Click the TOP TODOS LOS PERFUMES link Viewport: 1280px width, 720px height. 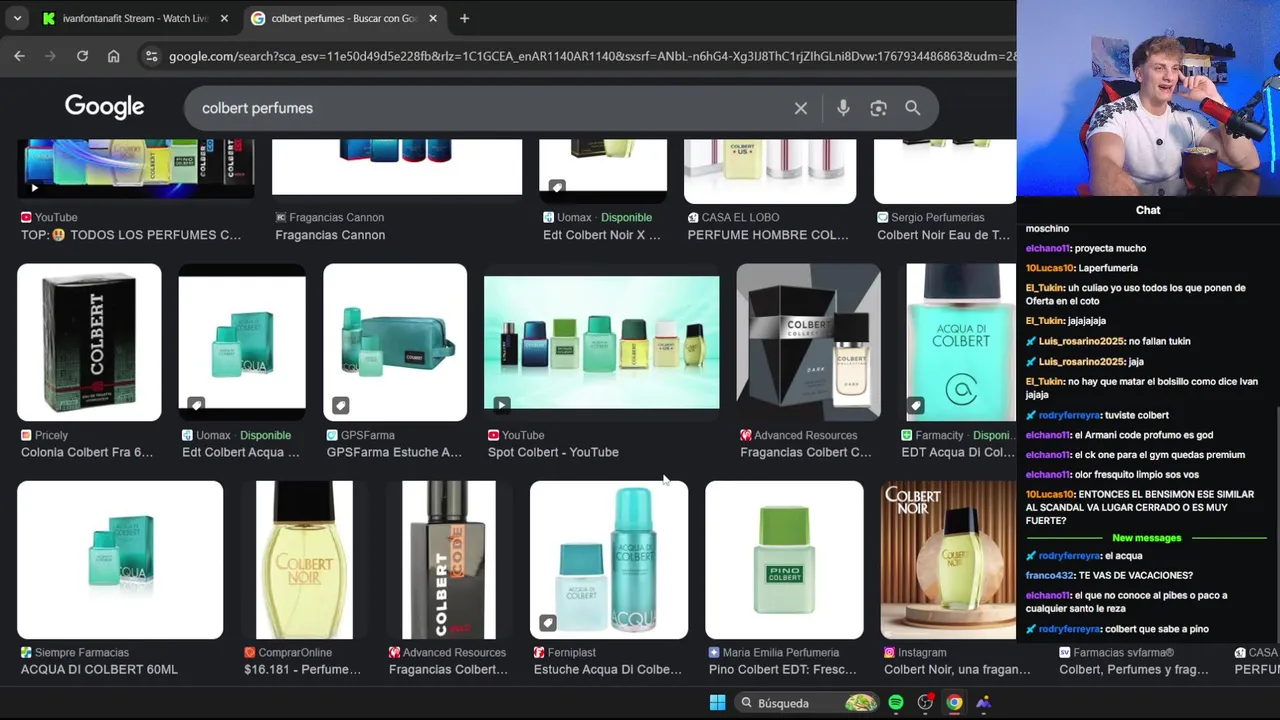click(131, 235)
